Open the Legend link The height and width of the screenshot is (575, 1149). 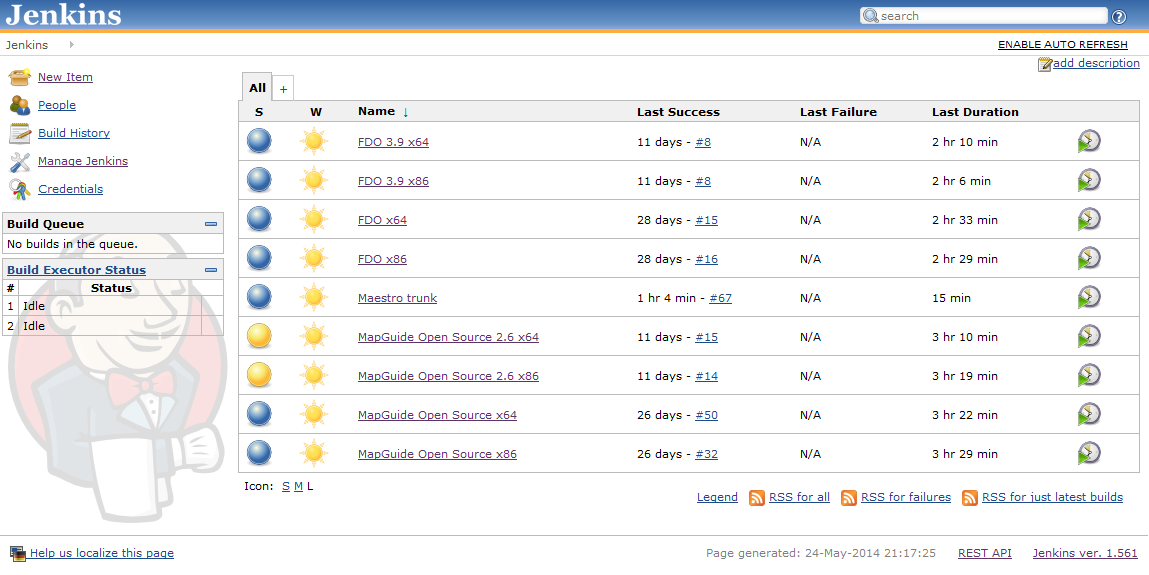pos(717,497)
